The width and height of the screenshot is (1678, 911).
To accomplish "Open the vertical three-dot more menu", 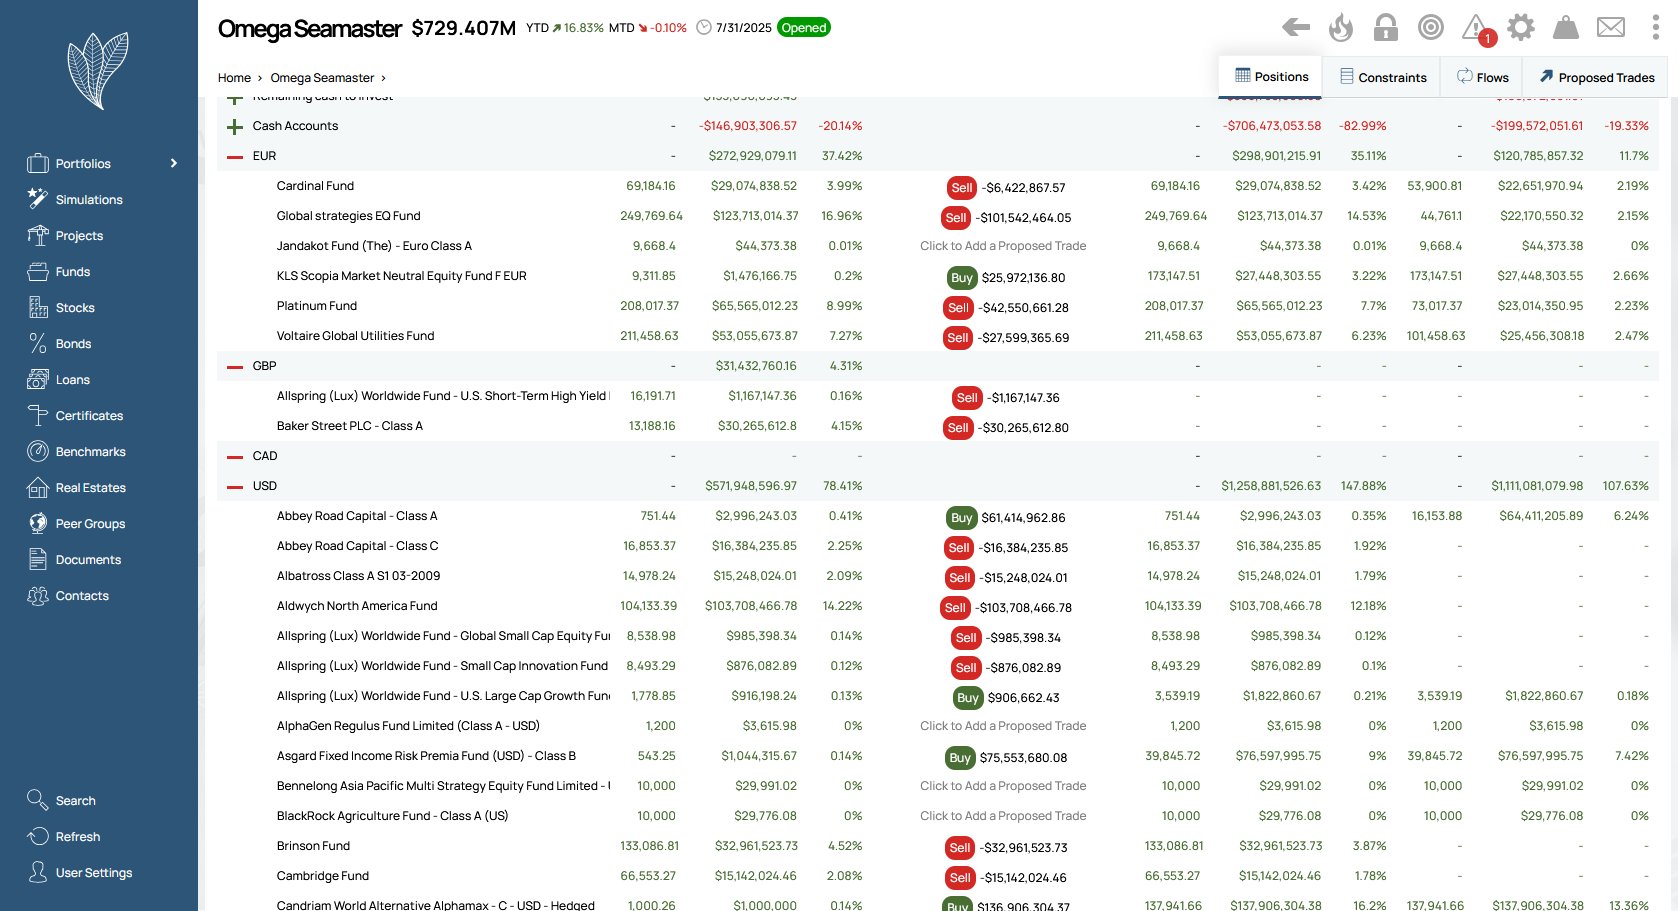I will 1655,28.
